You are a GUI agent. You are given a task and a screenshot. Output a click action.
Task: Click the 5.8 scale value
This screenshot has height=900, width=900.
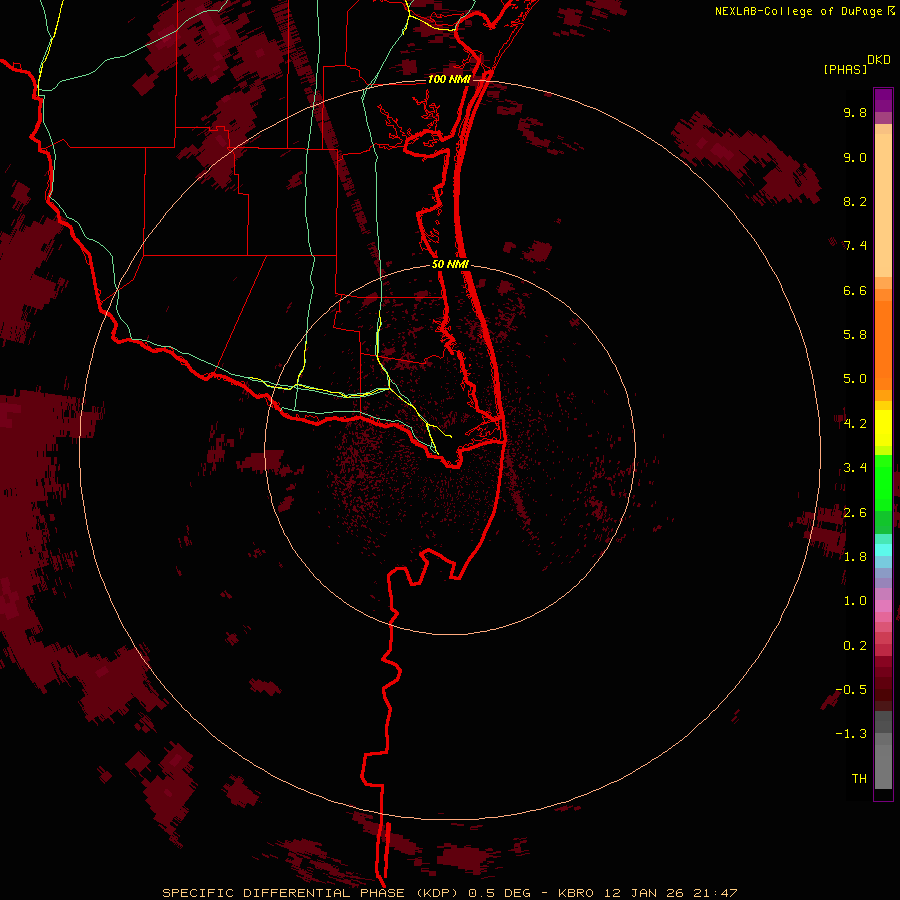855,334
